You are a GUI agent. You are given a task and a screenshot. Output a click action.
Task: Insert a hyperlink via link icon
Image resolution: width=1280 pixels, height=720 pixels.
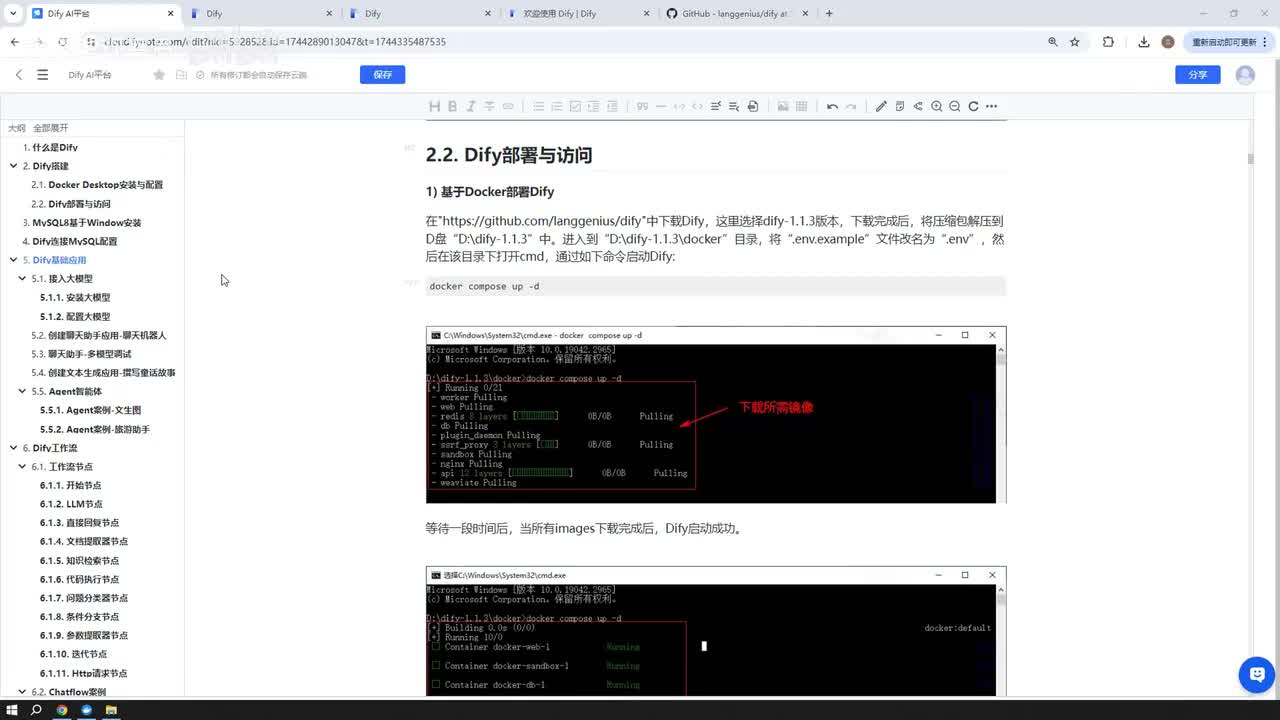(x=508, y=106)
